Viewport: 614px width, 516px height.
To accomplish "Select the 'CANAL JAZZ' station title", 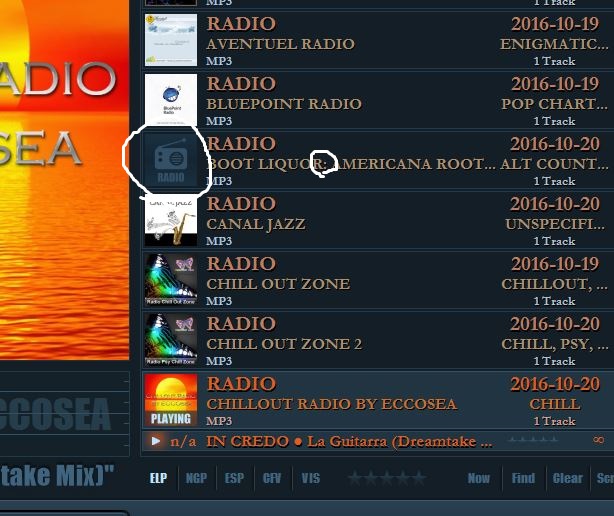I will click(256, 224).
